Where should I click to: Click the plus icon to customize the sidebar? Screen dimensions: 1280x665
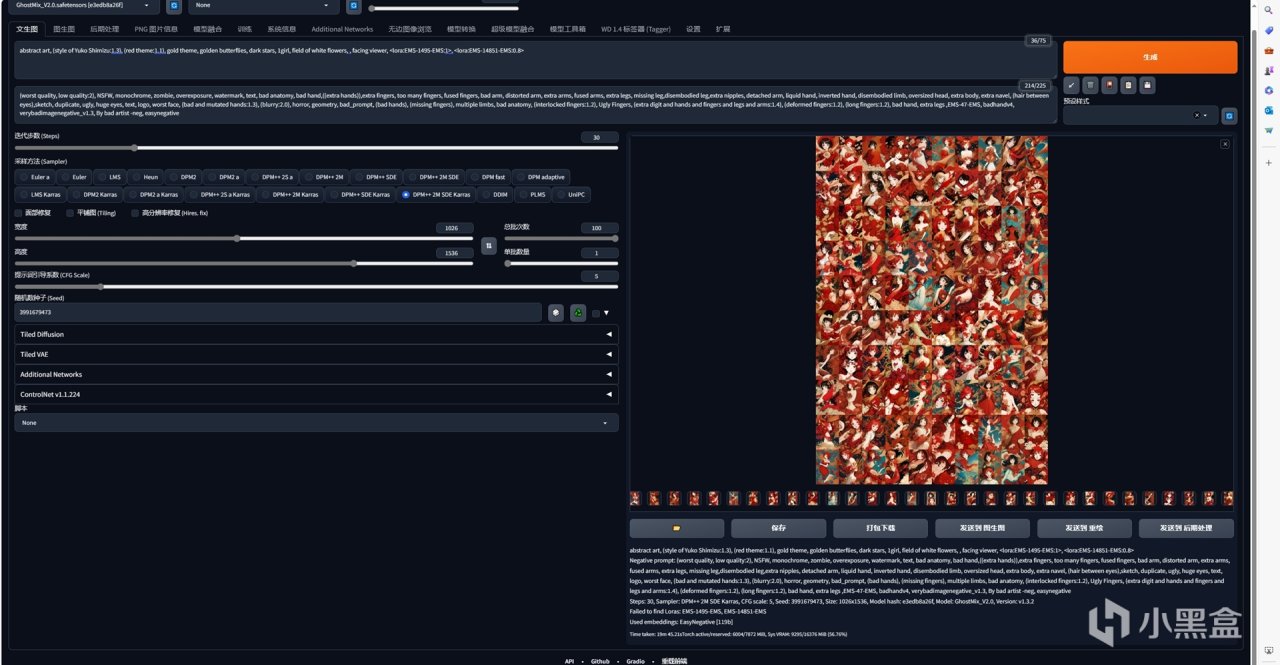[x=1268, y=162]
